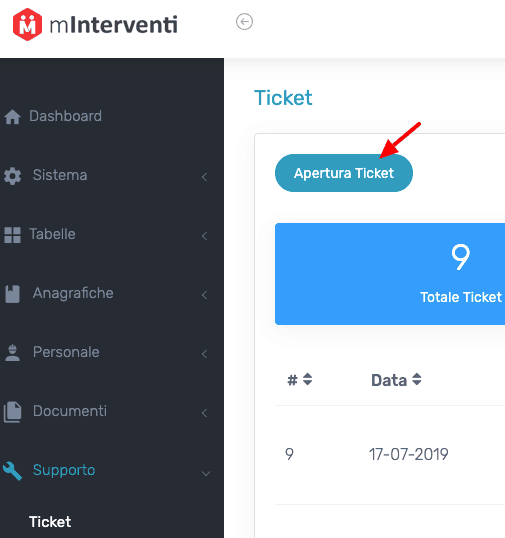The height and width of the screenshot is (538, 505).
Task: Expand the Anagrafiche submenu chevron
Action: click(x=204, y=295)
